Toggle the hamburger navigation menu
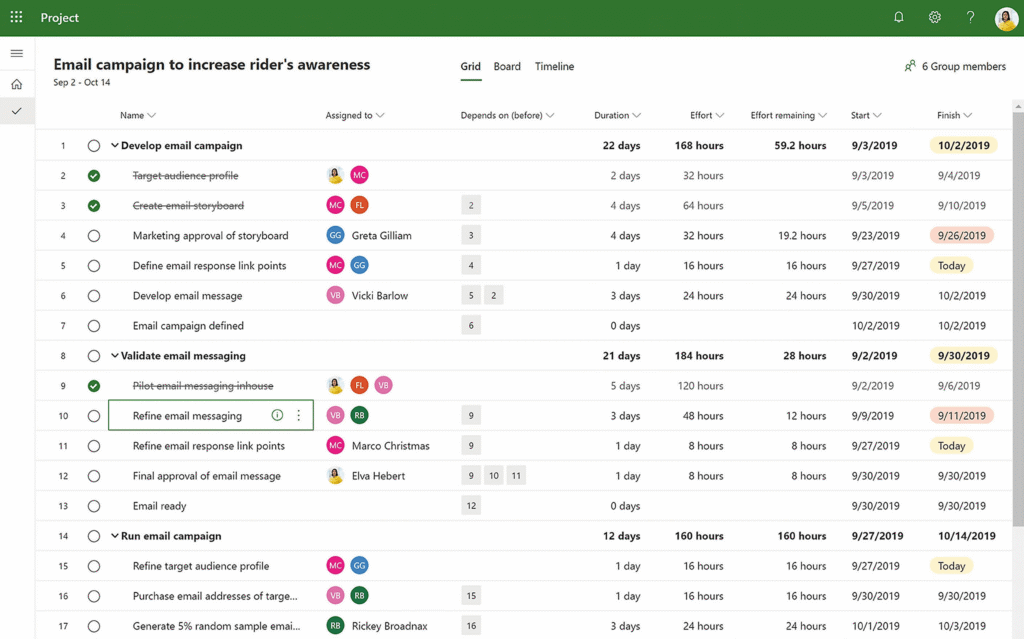Image resolution: width=1024 pixels, height=639 pixels. [17, 54]
